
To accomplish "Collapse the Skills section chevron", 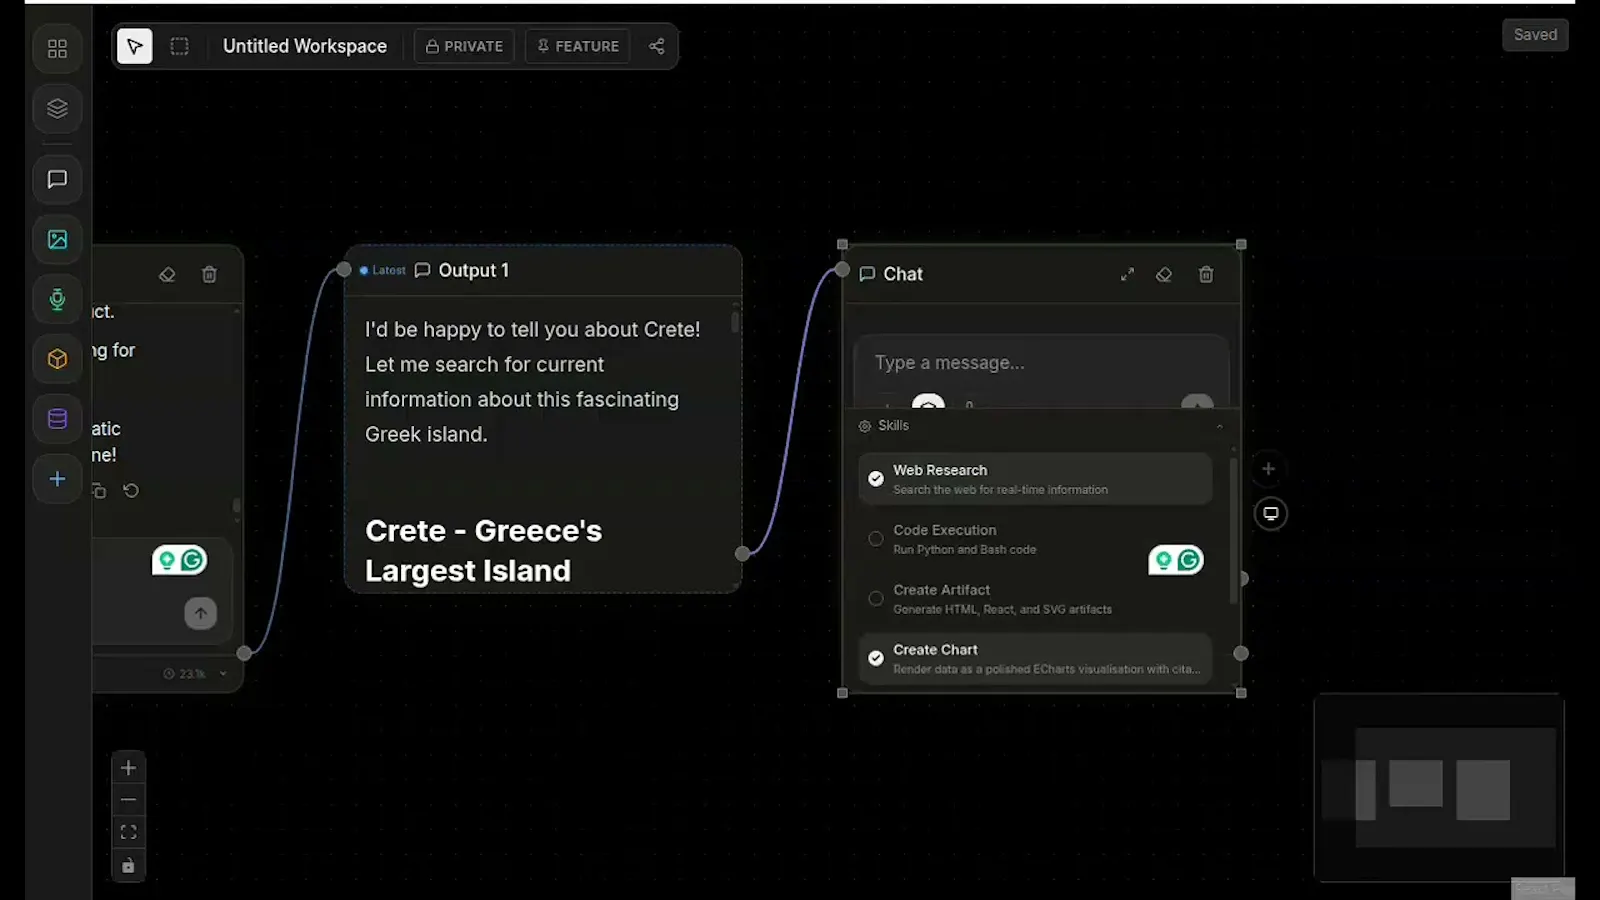I will pos(1219,426).
